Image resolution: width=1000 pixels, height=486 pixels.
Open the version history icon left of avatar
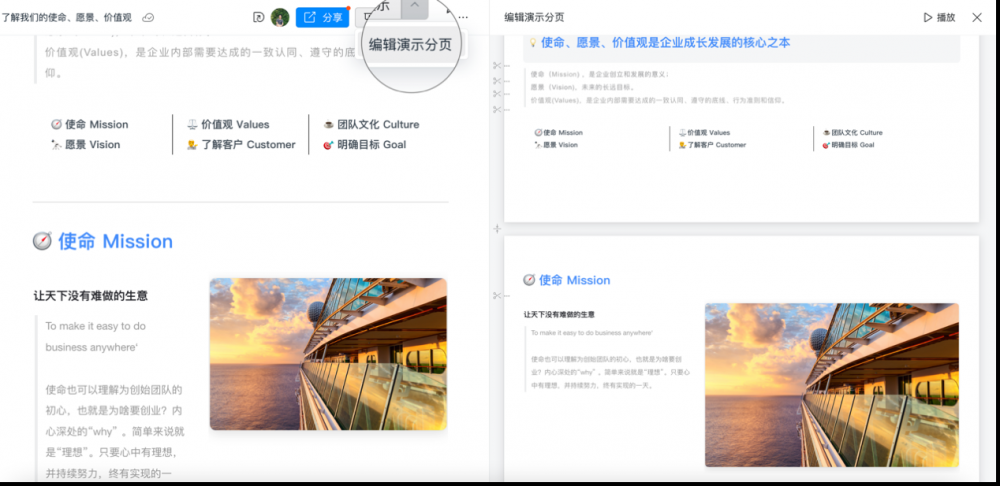point(258,17)
